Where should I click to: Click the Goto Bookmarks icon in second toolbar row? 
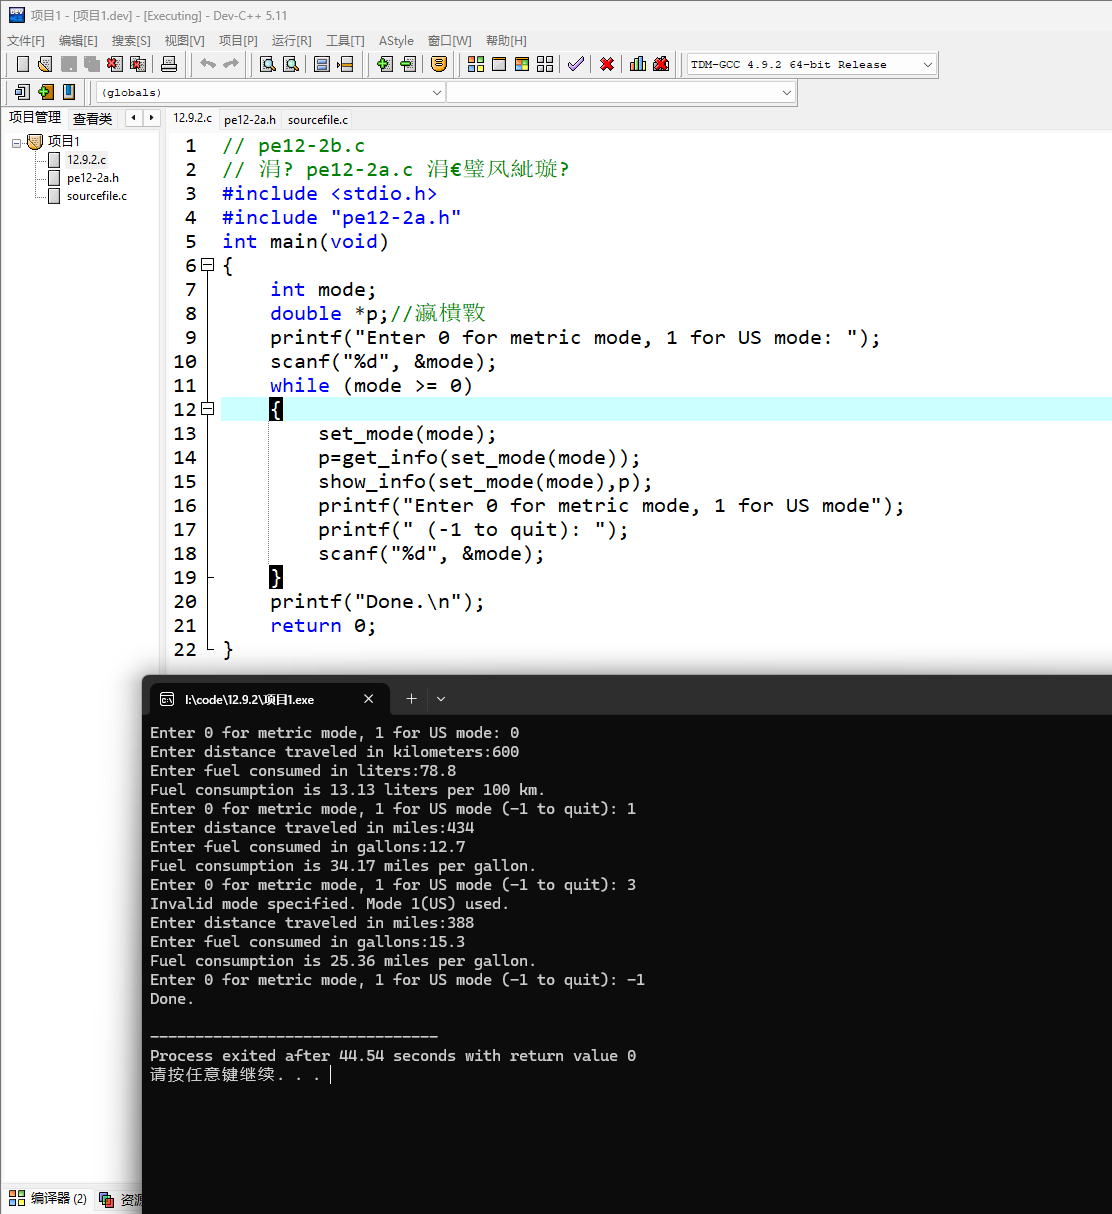coord(69,92)
